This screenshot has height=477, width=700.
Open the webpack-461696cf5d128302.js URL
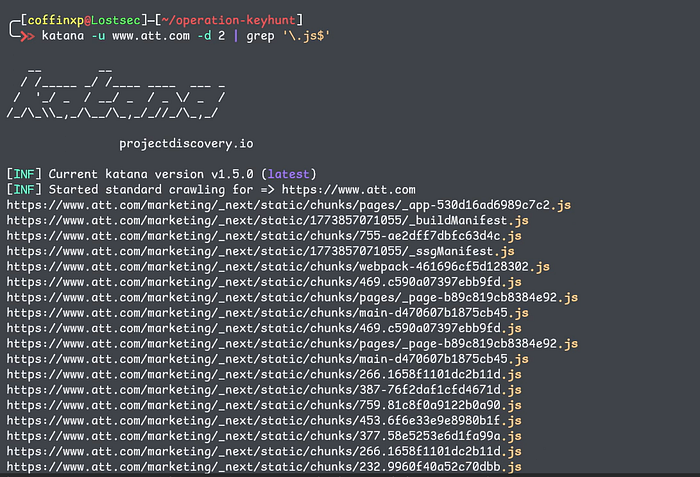(x=278, y=267)
